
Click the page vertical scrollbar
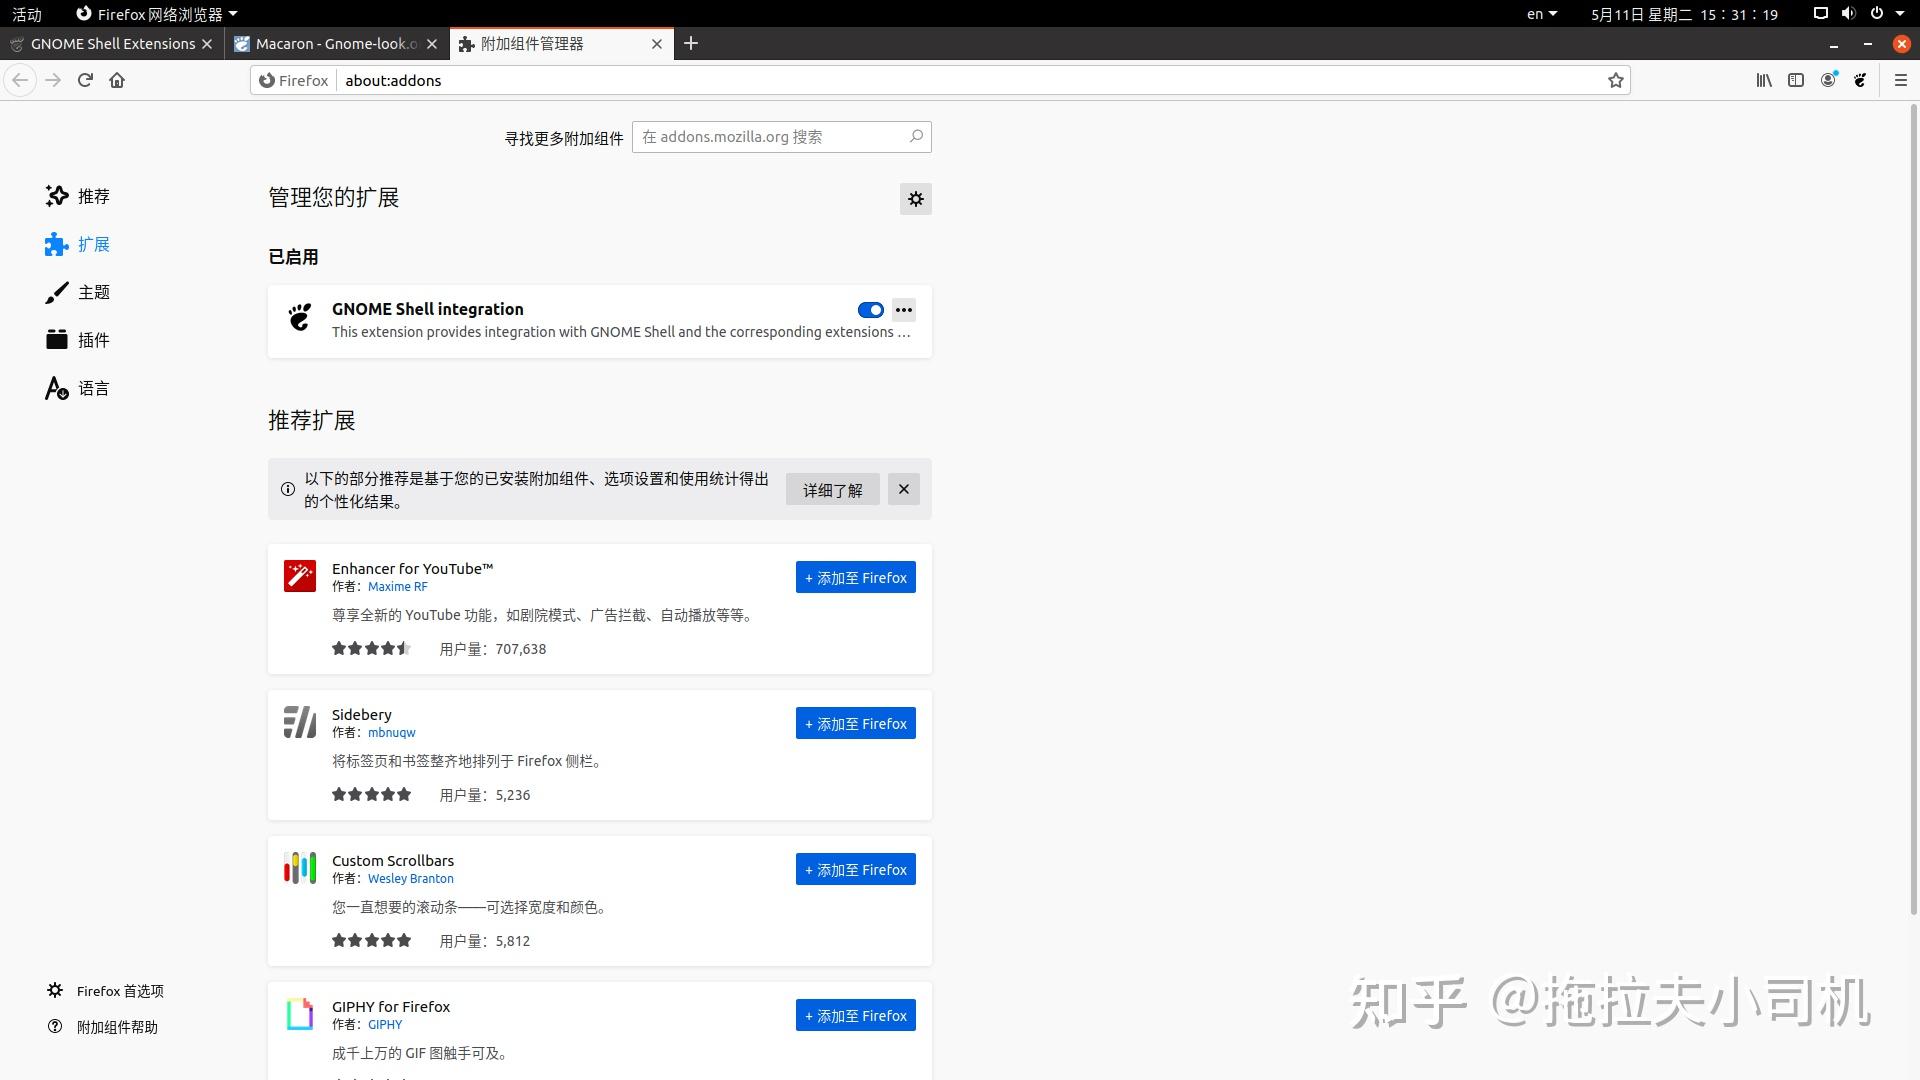tap(1914, 508)
